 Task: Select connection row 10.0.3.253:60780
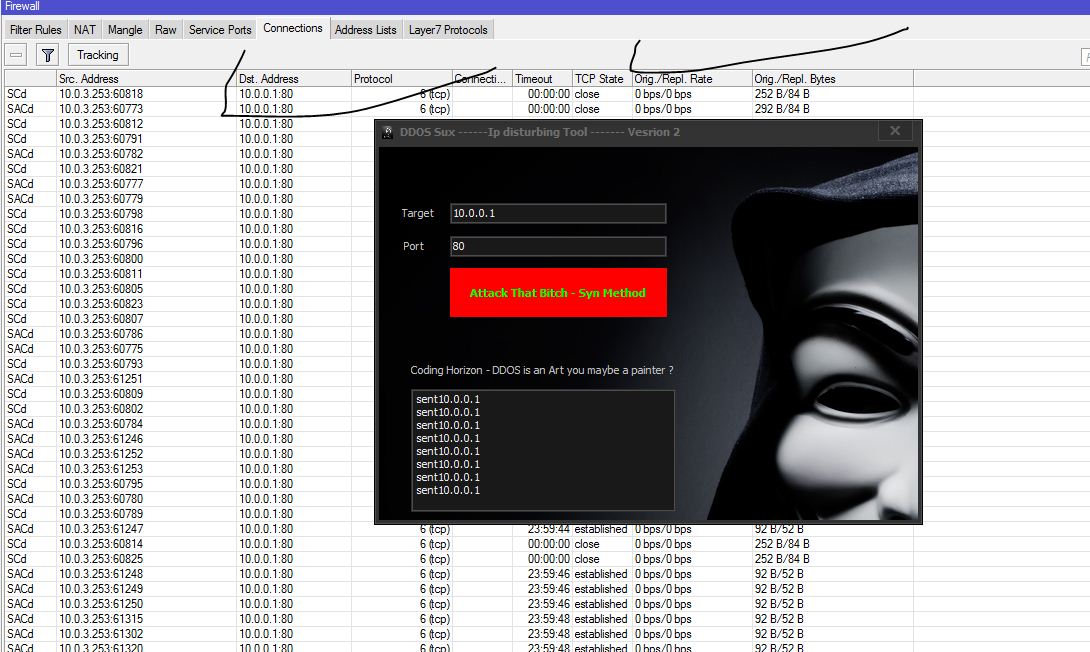coord(189,499)
